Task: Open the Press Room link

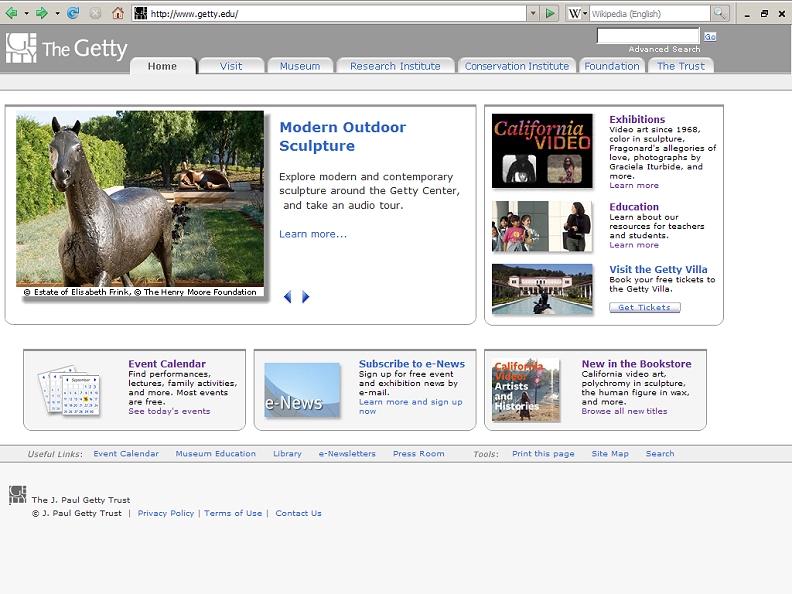Action: pos(419,454)
